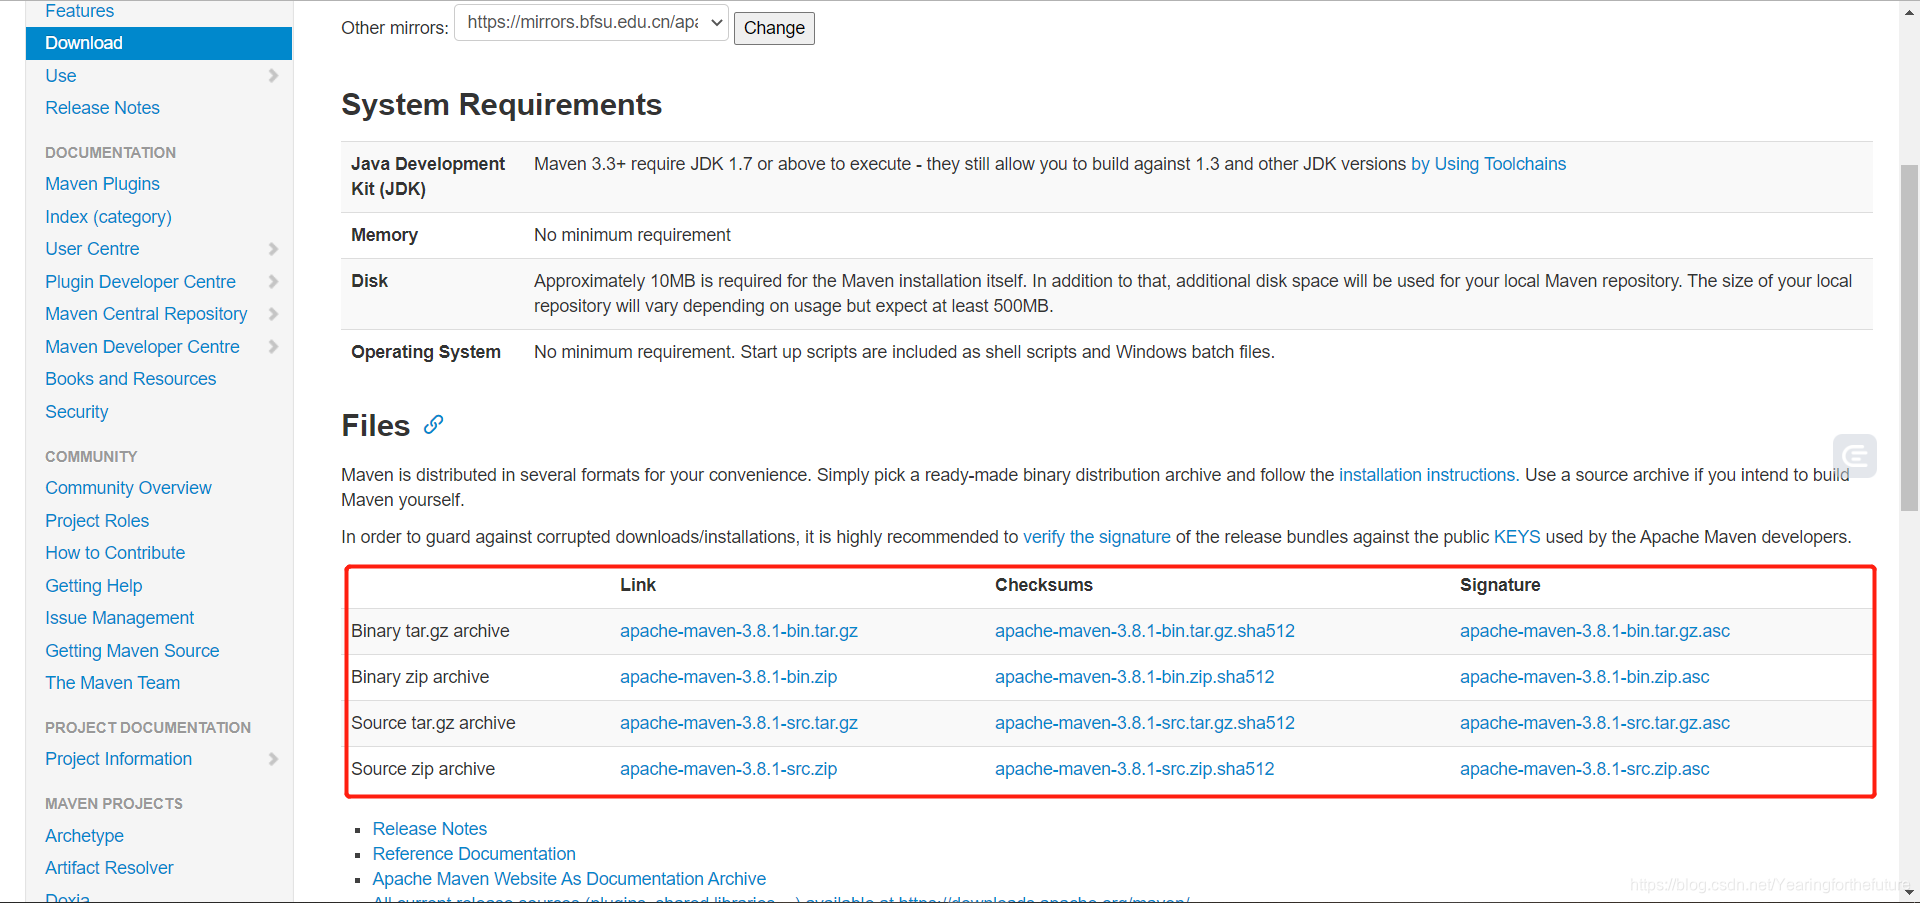Open the KEYS link
Image resolution: width=1920 pixels, height=903 pixels.
[x=1517, y=537]
